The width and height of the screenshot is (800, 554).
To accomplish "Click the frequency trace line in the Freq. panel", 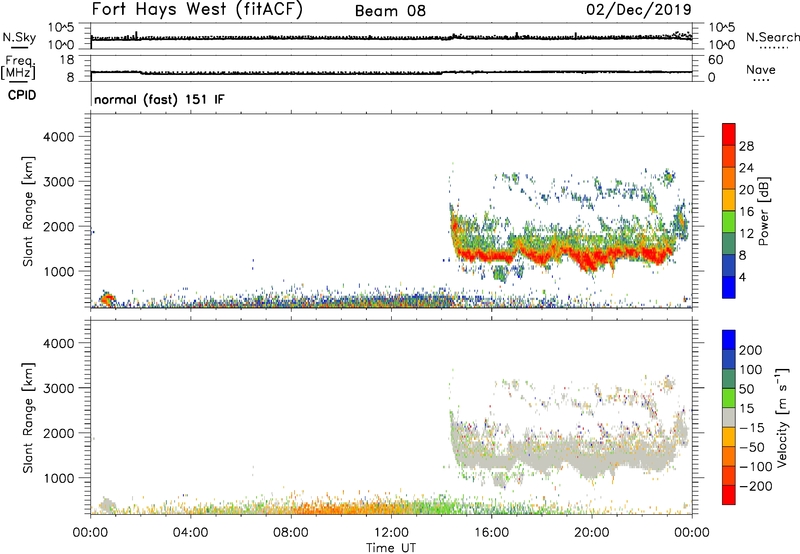I will (391, 72).
